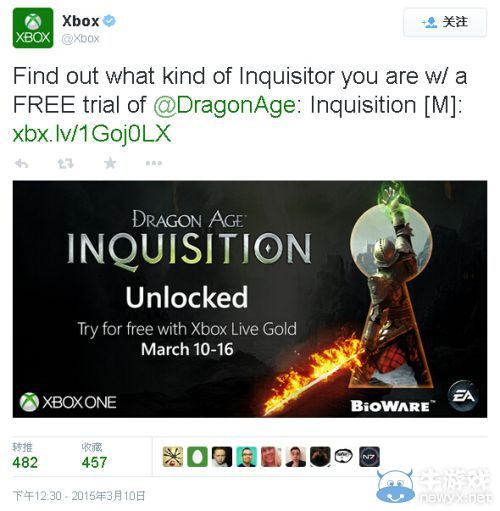The height and width of the screenshot is (511, 500).
Task: Open the xbx.lv/1Goj0LX link
Action: click(x=92, y=133)
